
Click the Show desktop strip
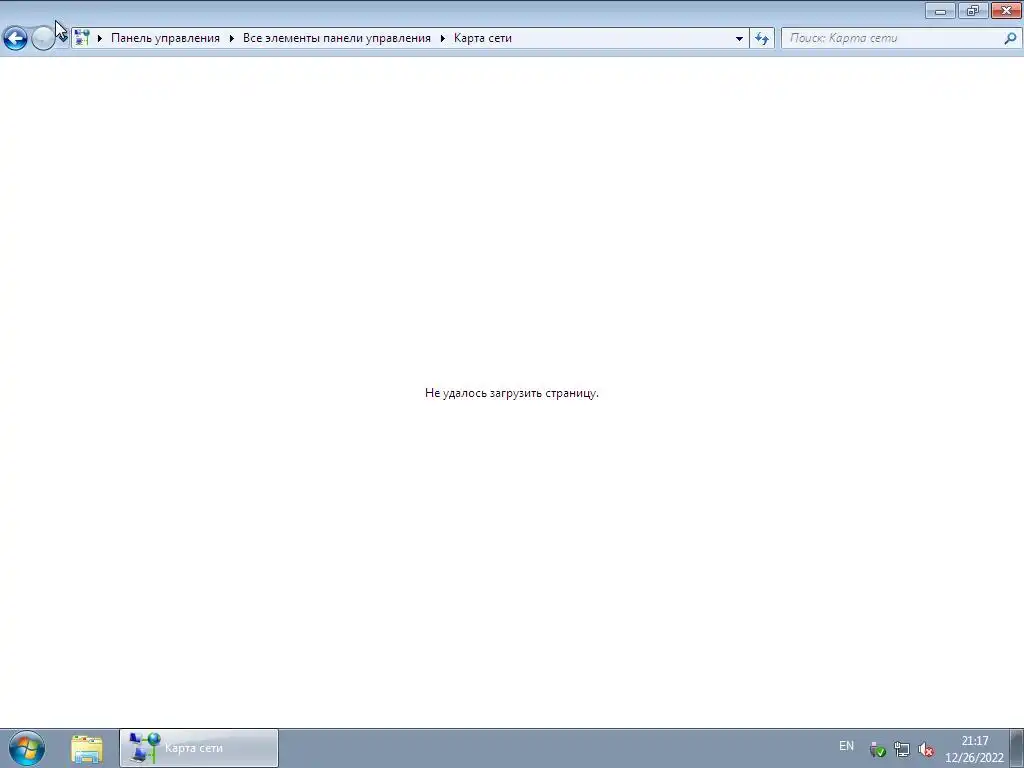pyautogui.click(x=1017, y=748)
